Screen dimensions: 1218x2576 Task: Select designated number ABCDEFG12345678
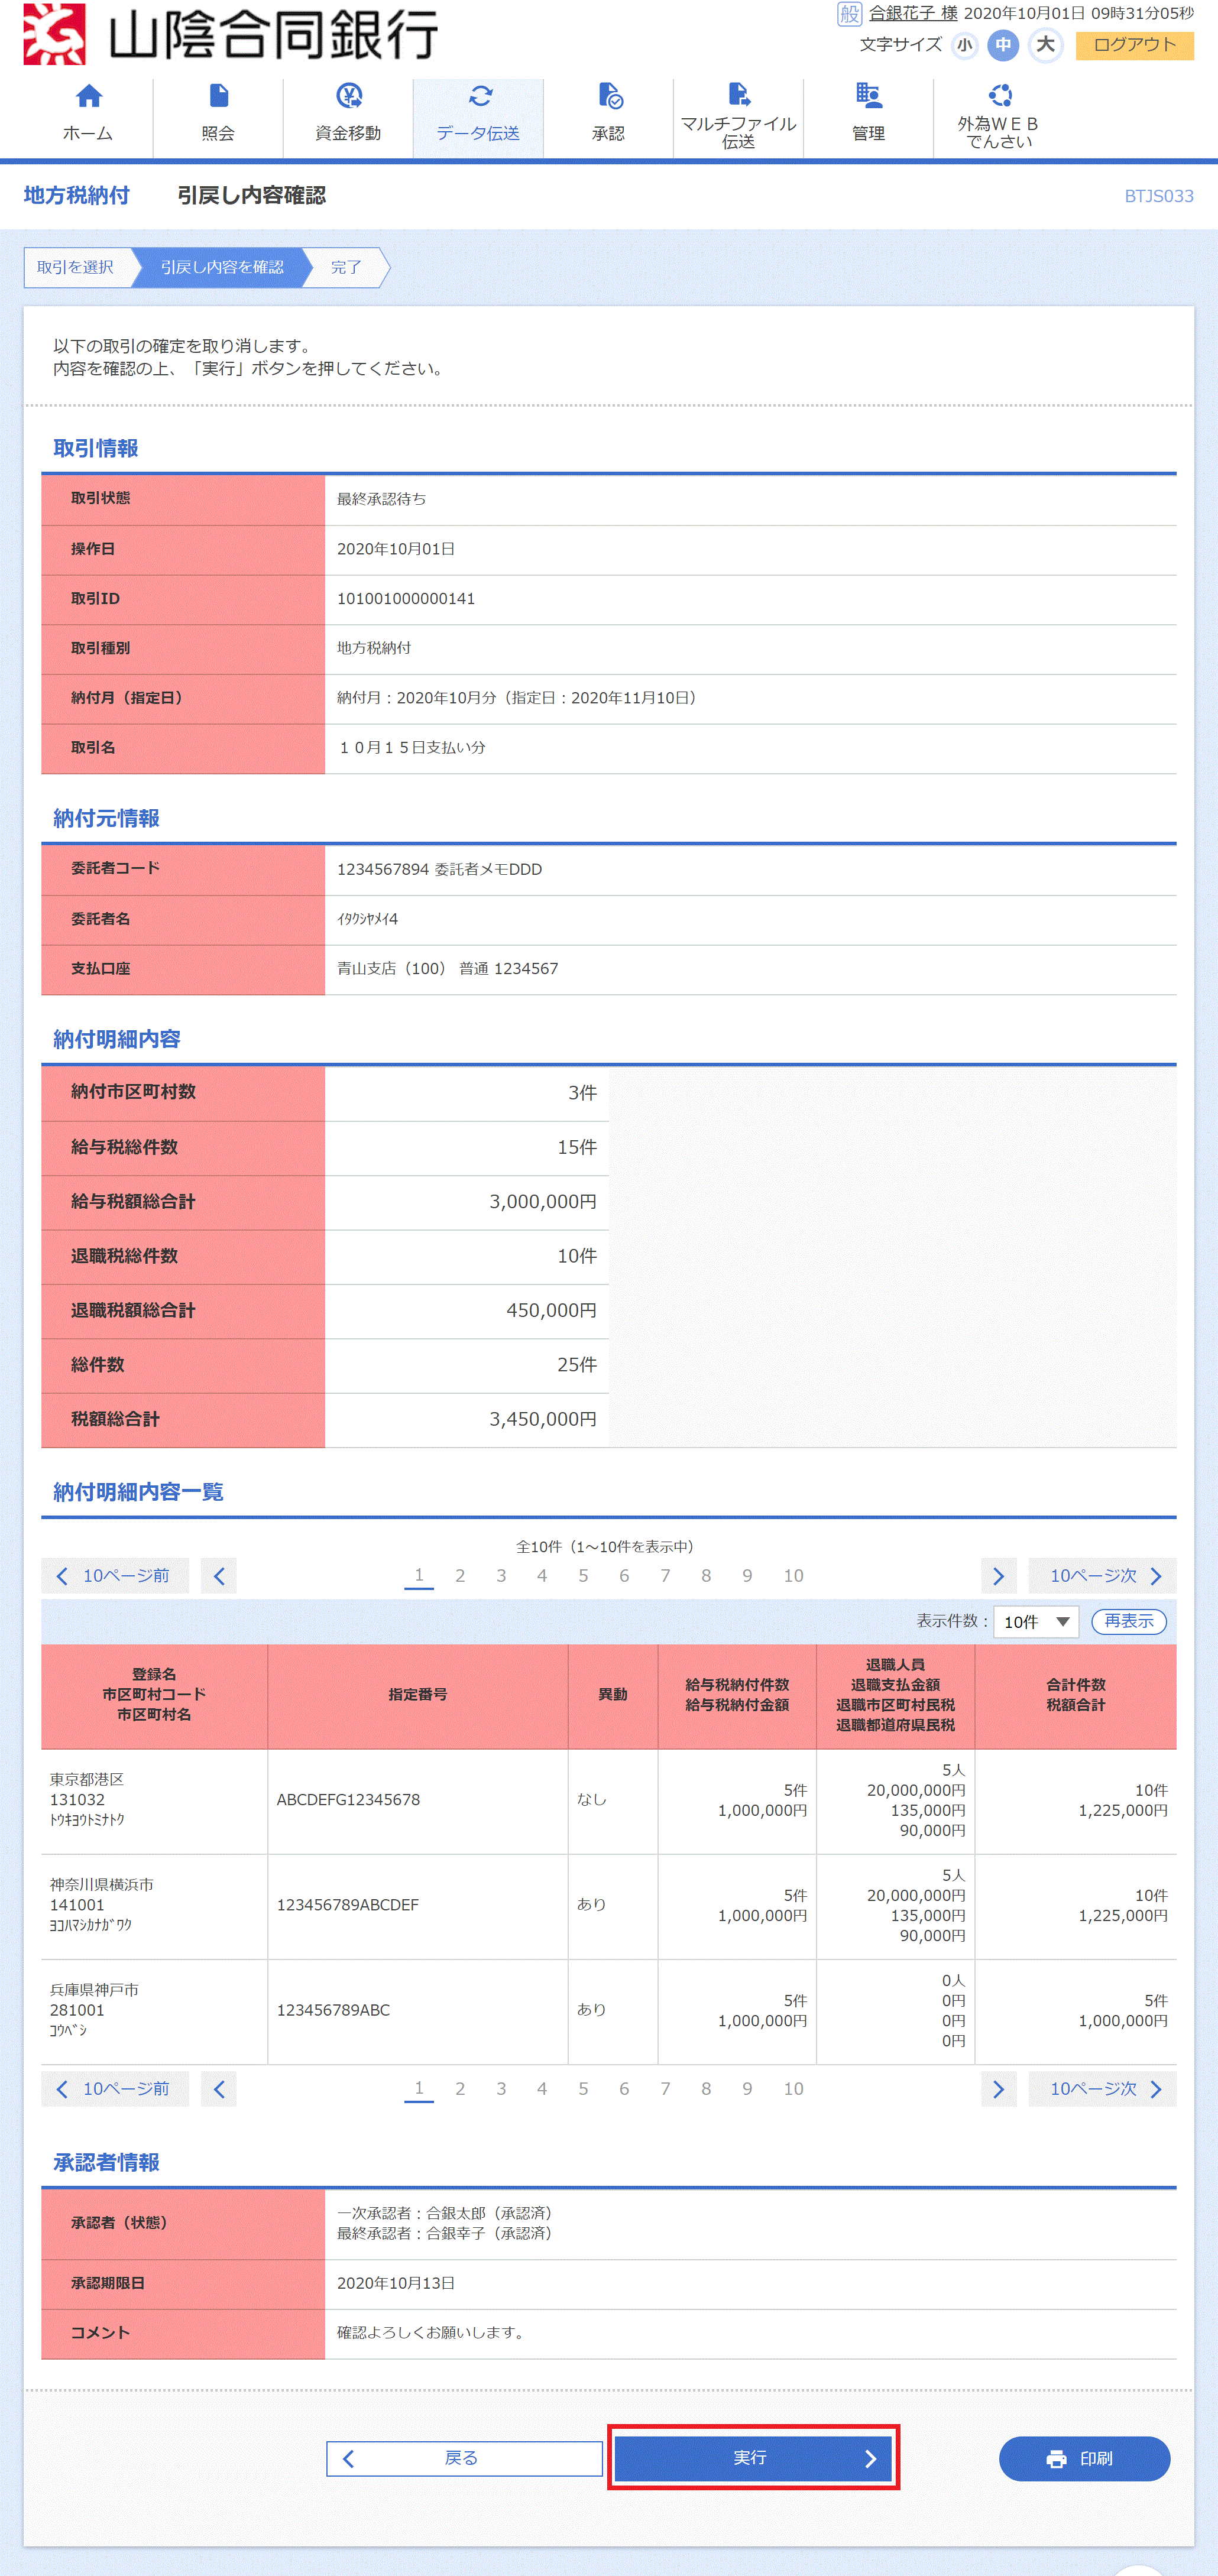pyautogui.click(x=348, y=1799)
